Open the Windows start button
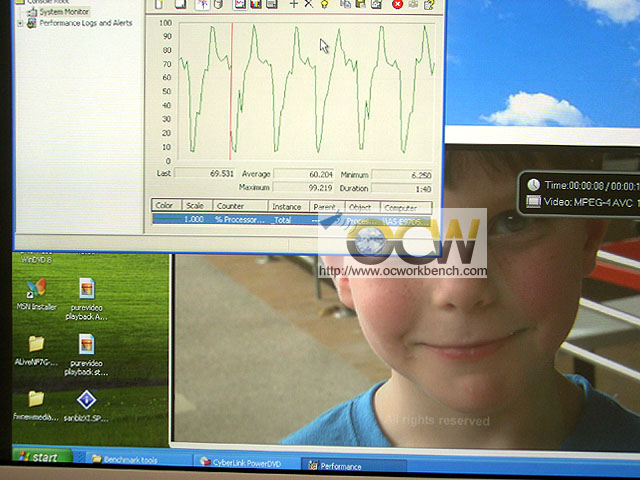This screenshot has height=480, width=640. (42, 456)
